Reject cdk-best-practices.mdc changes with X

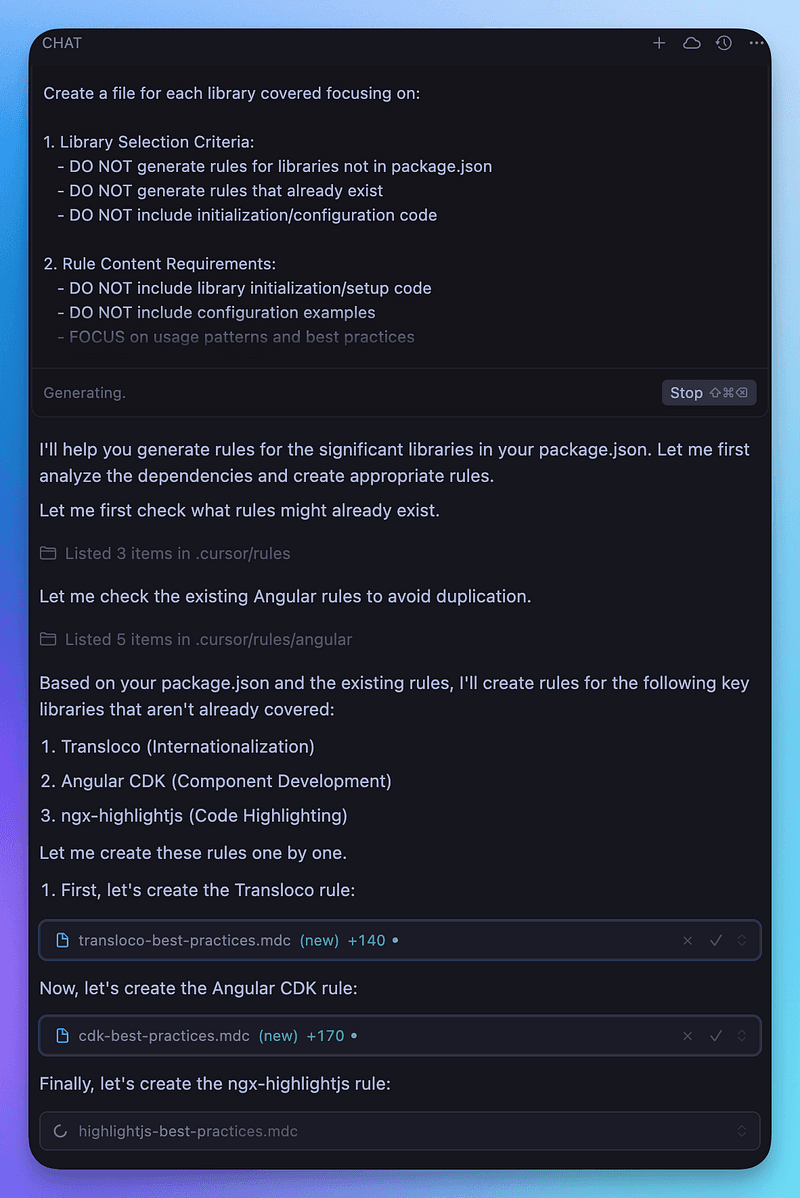687,1036
